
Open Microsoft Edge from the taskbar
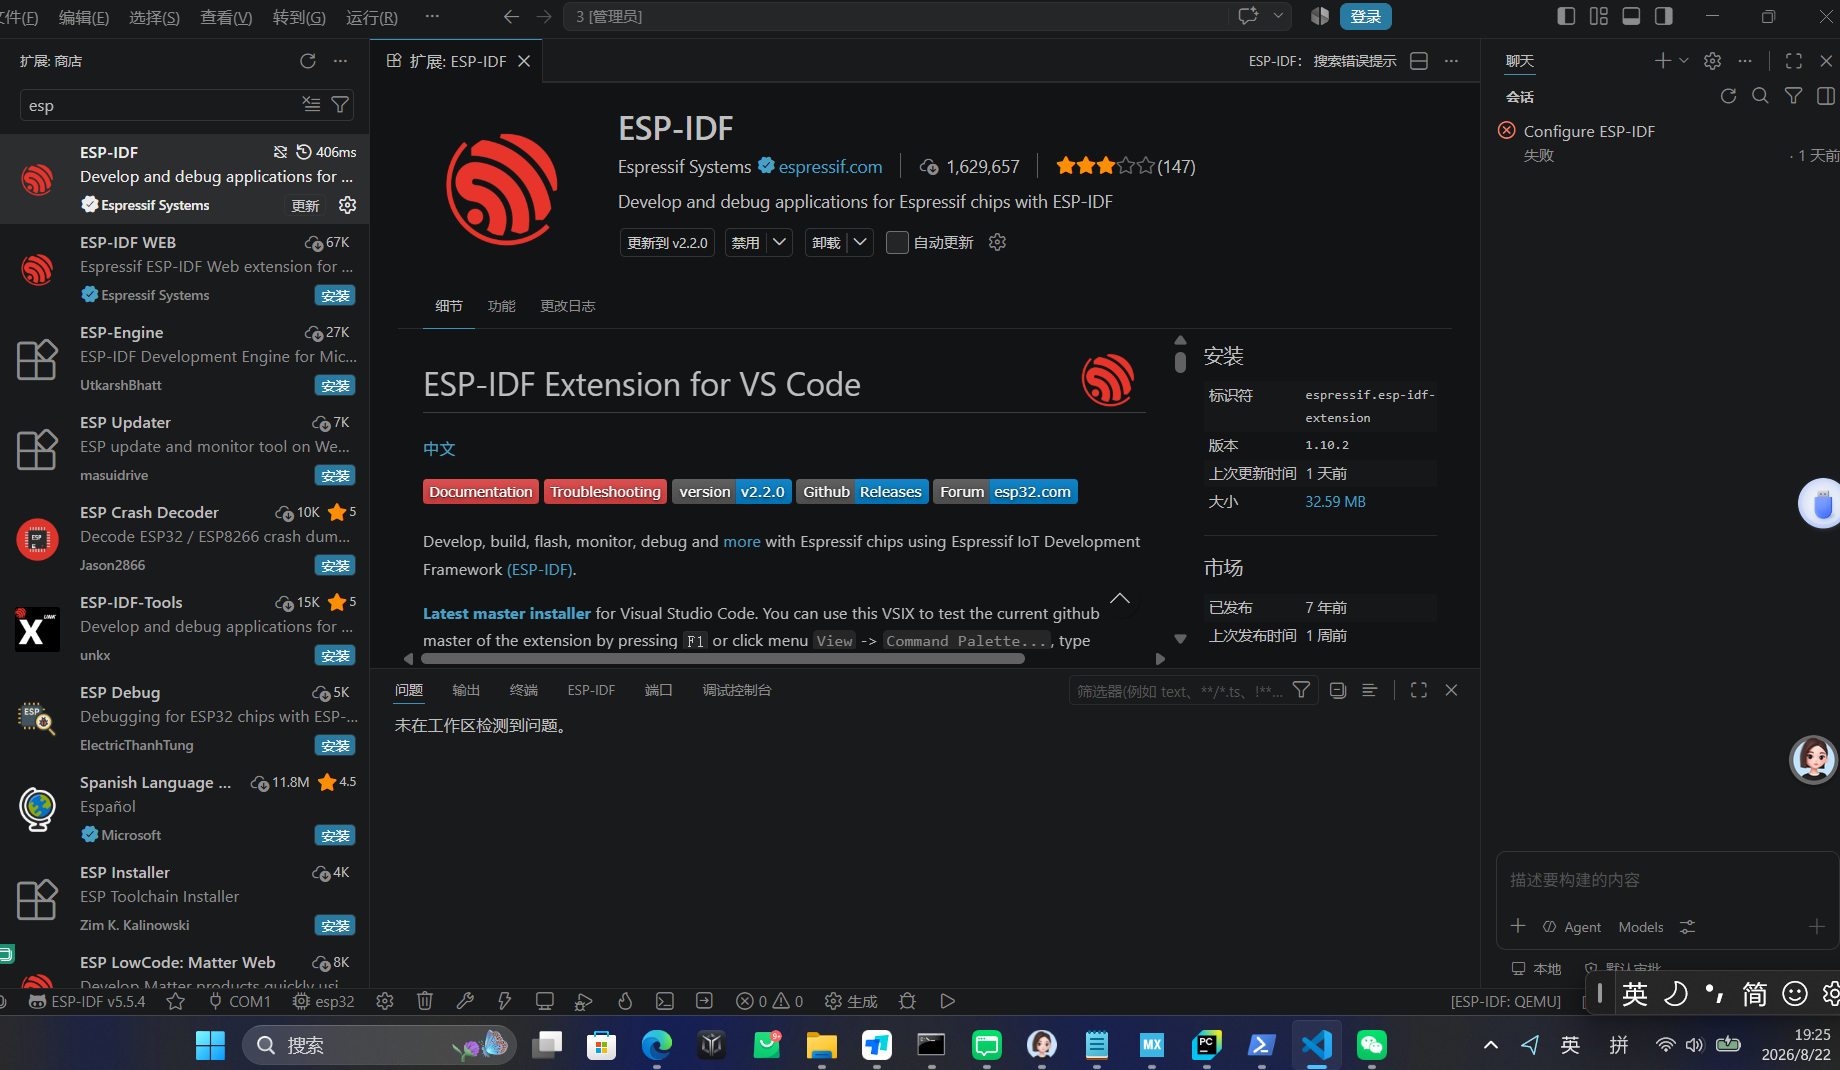tap(657, 1045)
